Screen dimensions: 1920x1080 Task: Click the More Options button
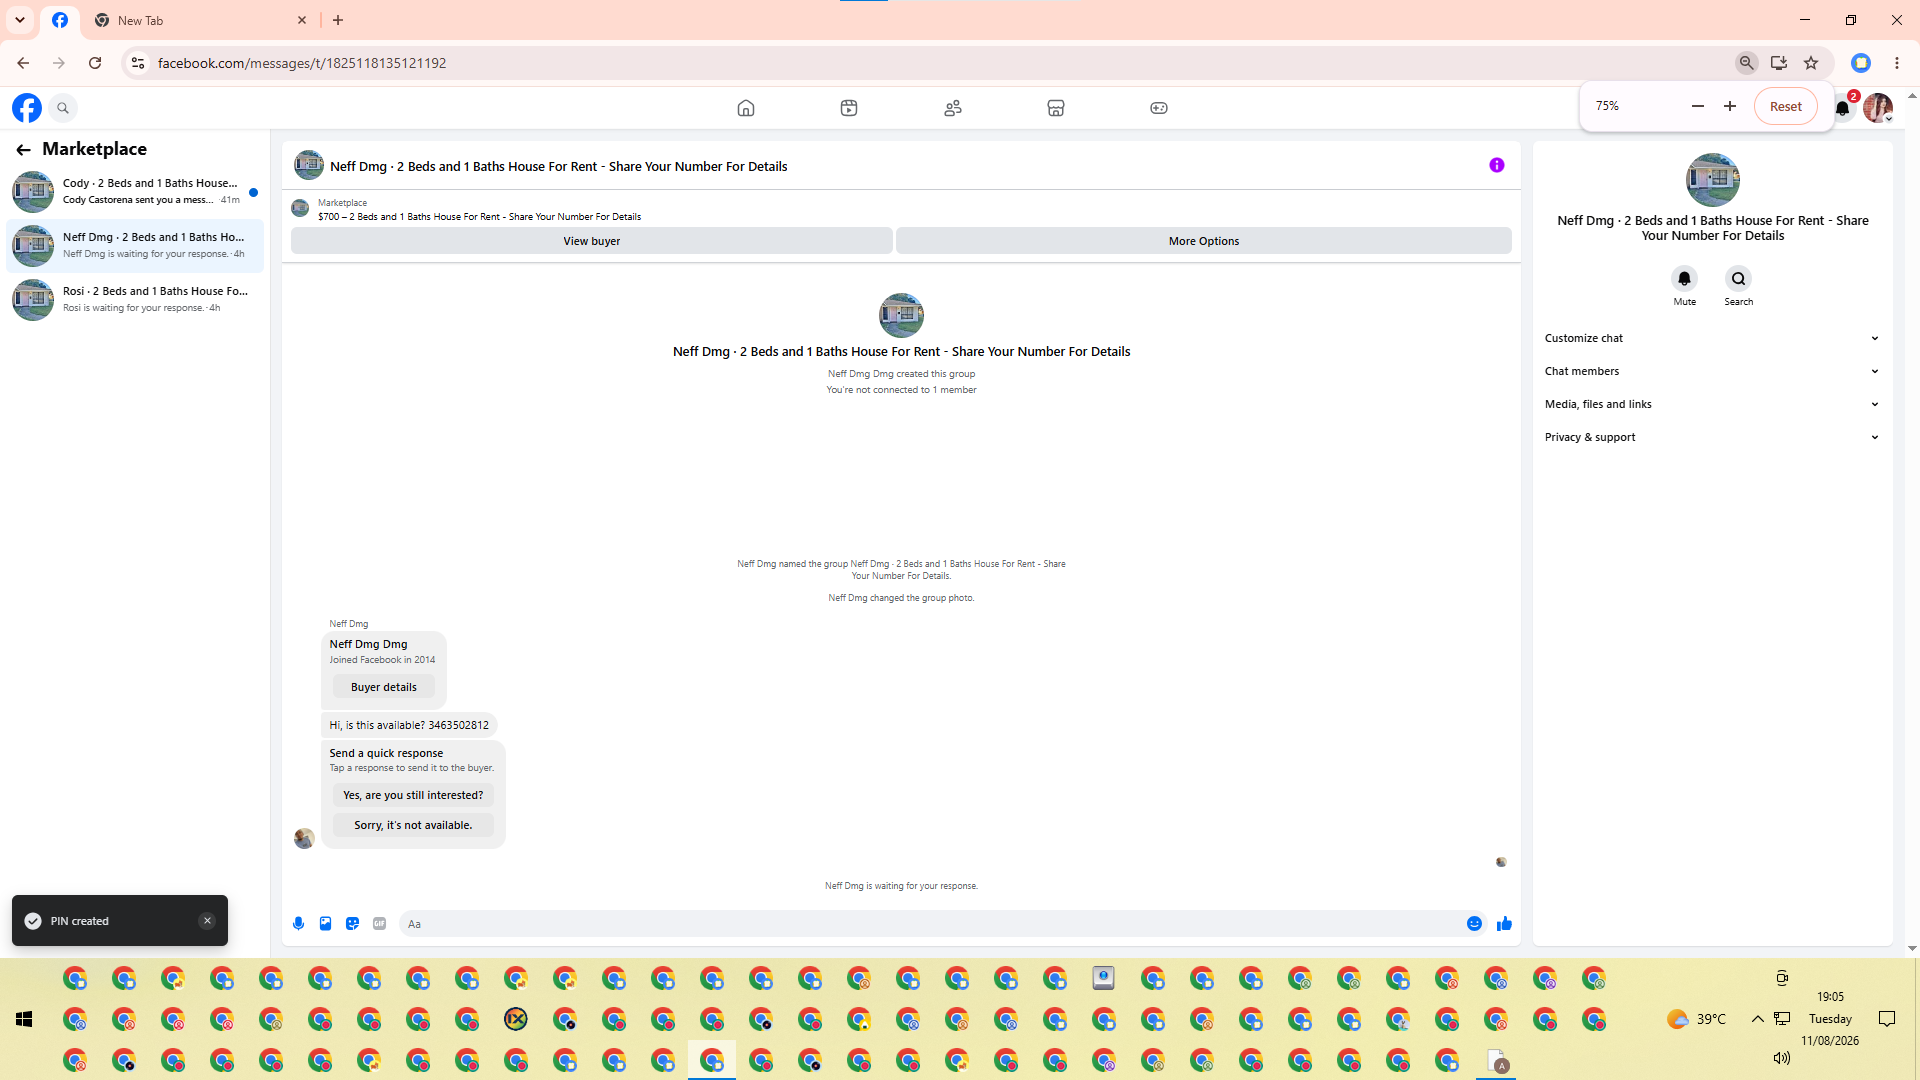1204,241
